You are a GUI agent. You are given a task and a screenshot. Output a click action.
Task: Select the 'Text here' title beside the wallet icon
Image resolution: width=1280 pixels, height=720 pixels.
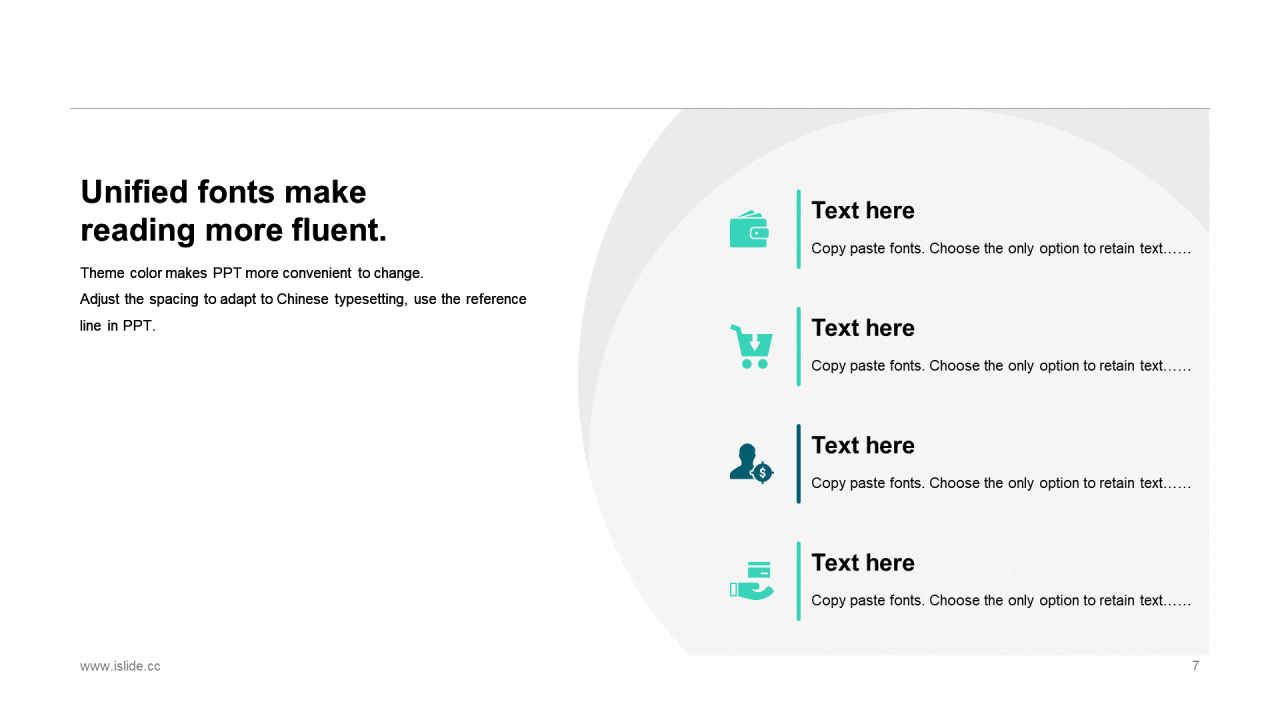(x=863, y=210)
